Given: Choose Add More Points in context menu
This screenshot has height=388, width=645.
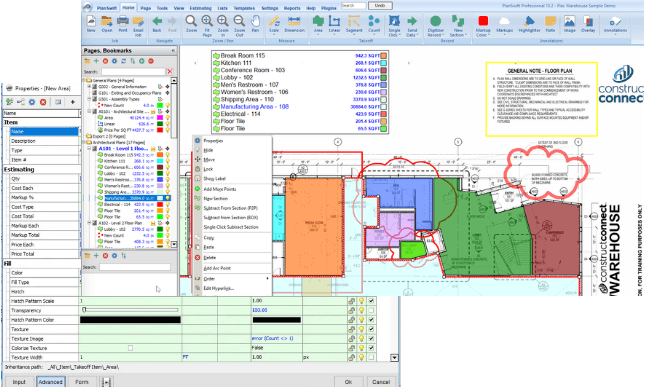Looking at the screenshot, I should point(220,189).
